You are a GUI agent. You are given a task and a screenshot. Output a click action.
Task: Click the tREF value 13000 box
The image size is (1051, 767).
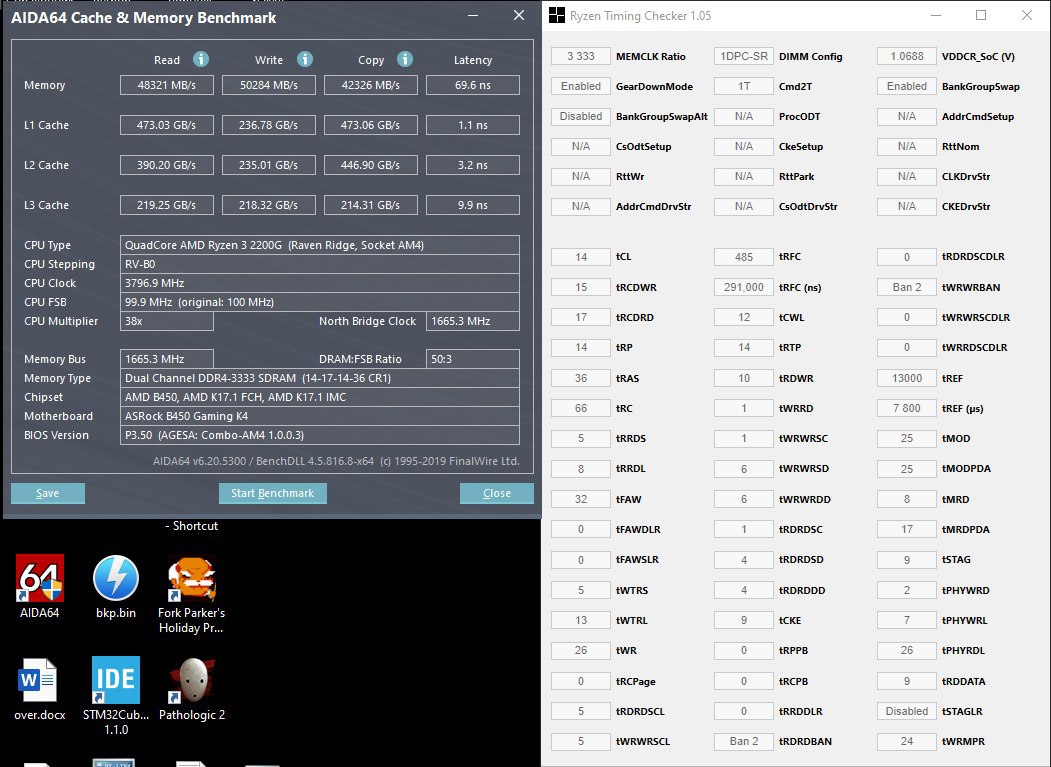tap(906, 378)
